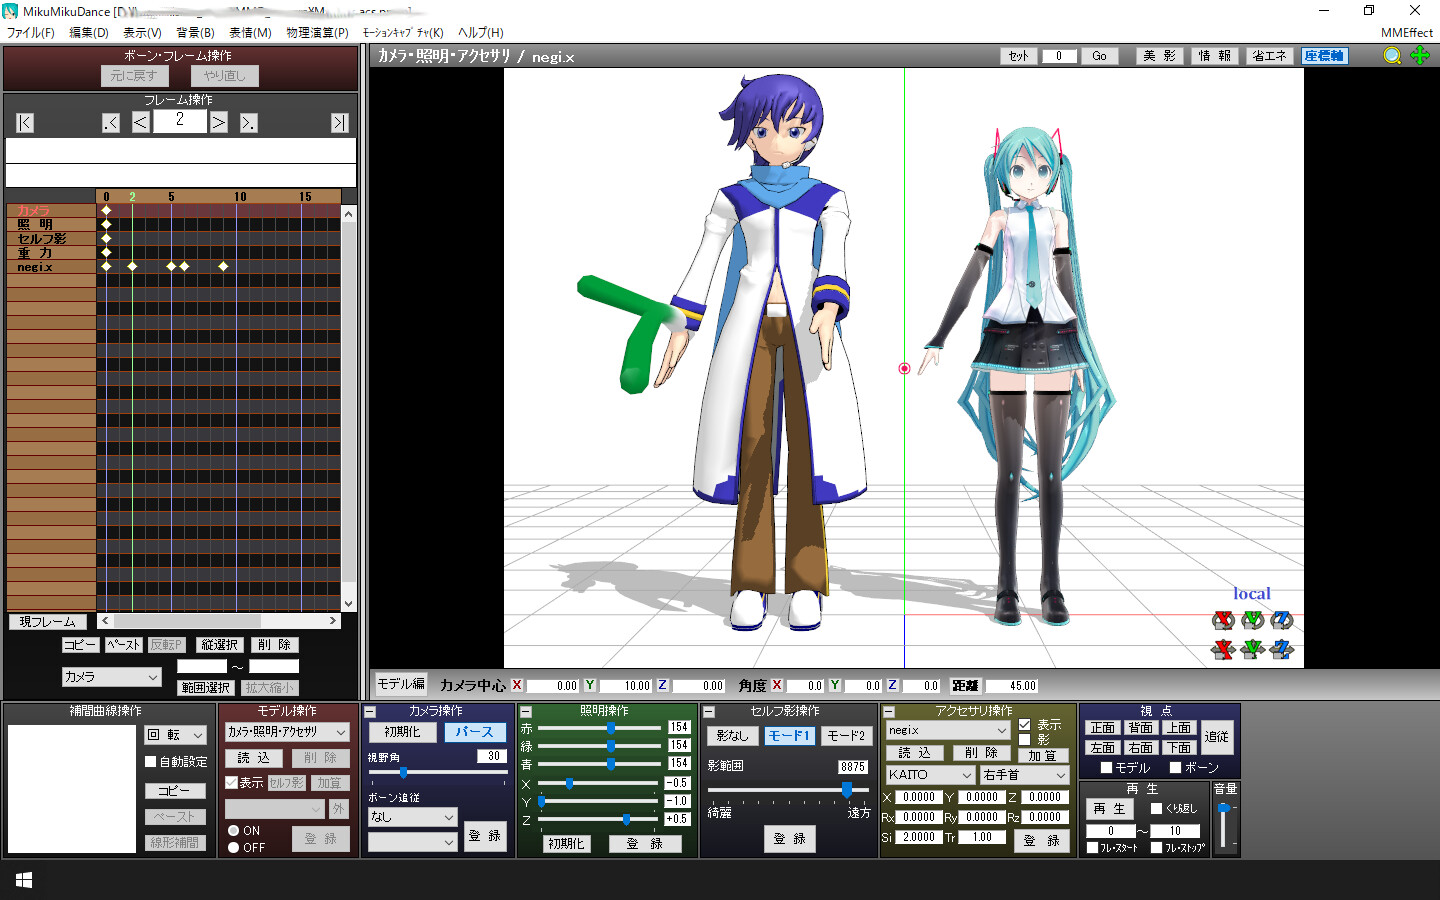Open the Windows Start menu
Image resolution: width=1440 pixels, height=900 pixels.
click(24, 880)
